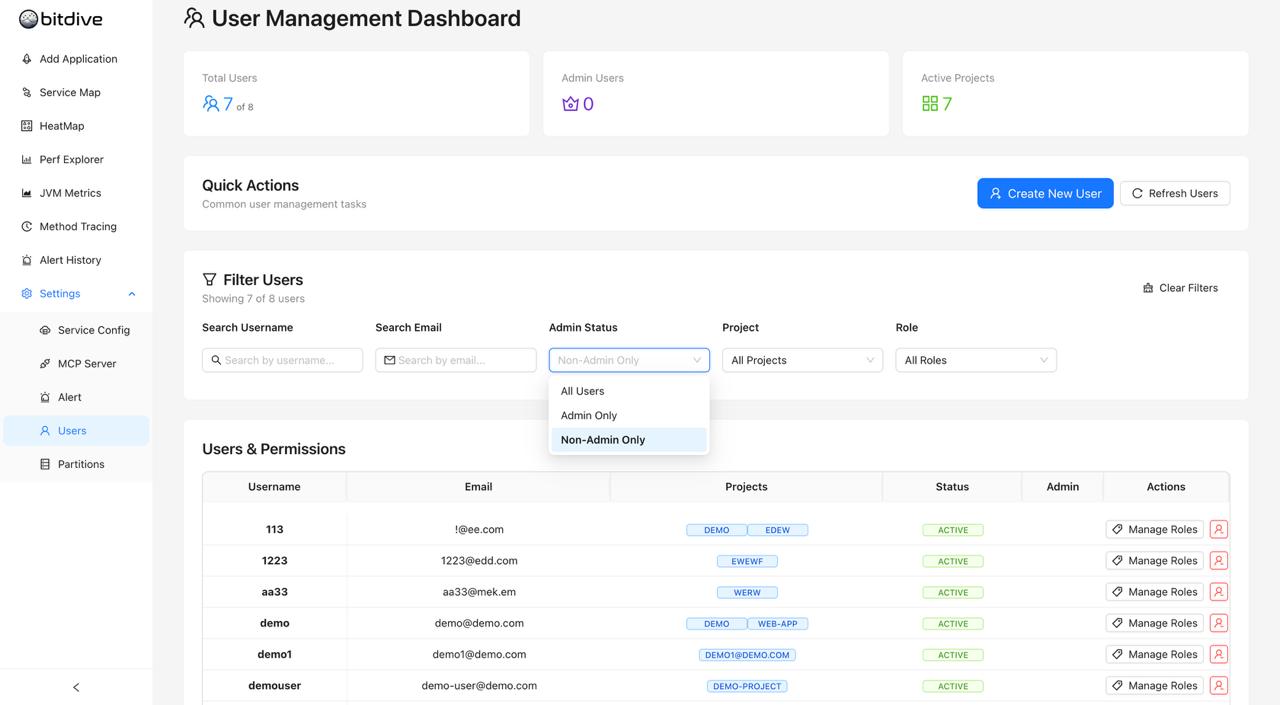The width and height of the screenshot is (1280, 705).
Task: Click the EWEWF project tag
Action: click(747, 561)
